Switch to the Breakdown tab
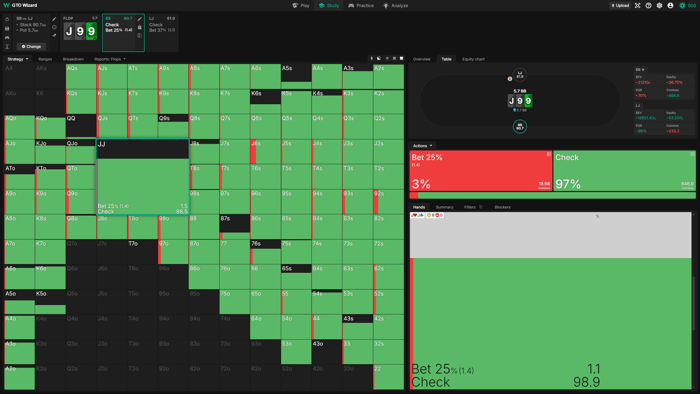The image size is (700, 394). click(x=73, y=59)
